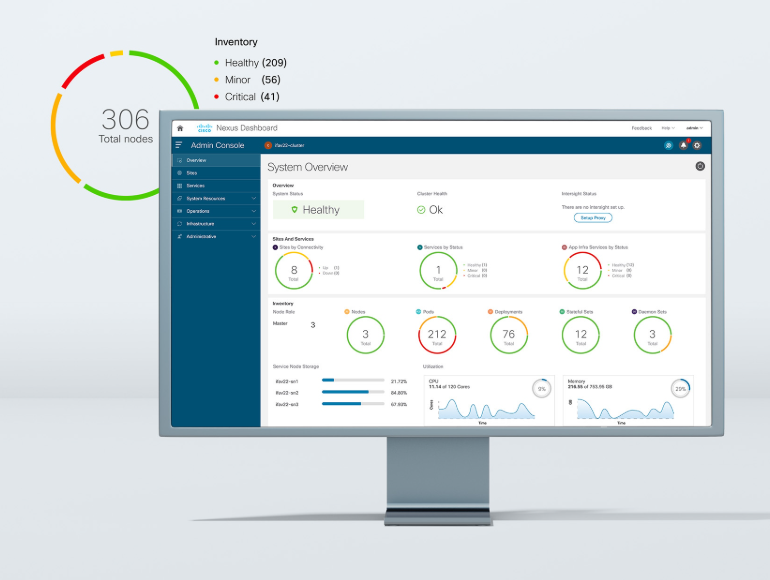The width and height of the screenshot is (770, 580).
Task: Click the teal circular icon beside the bell
Action: tap(668, 145)
